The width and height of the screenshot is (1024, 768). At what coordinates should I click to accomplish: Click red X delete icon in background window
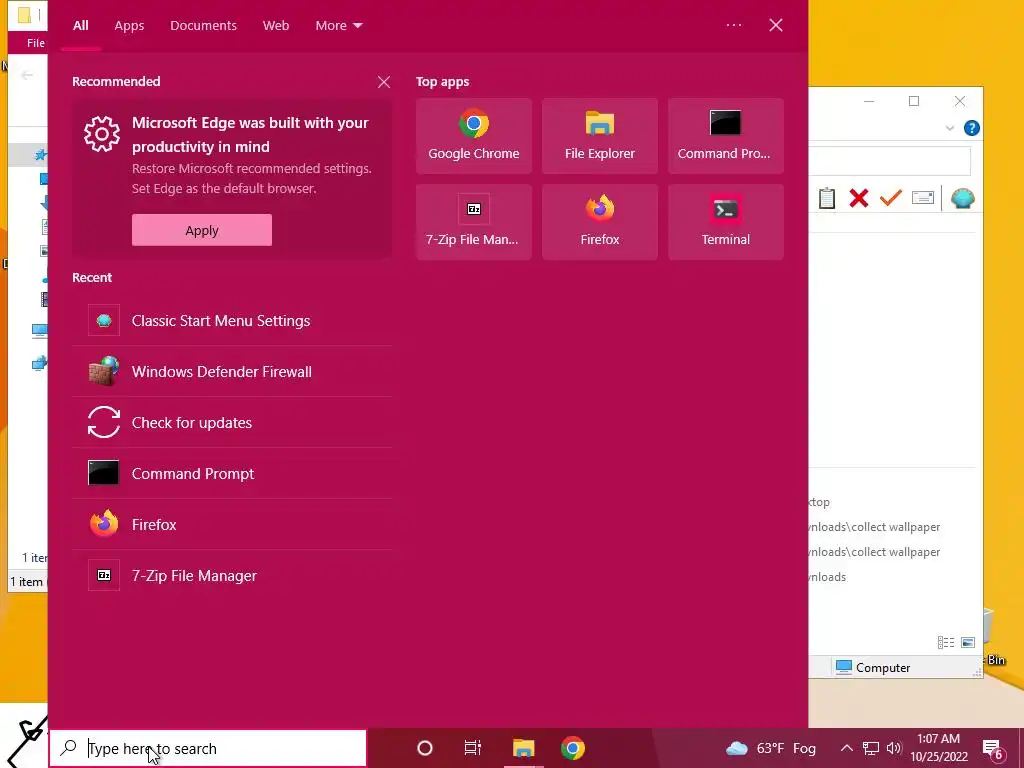(859, 198)
